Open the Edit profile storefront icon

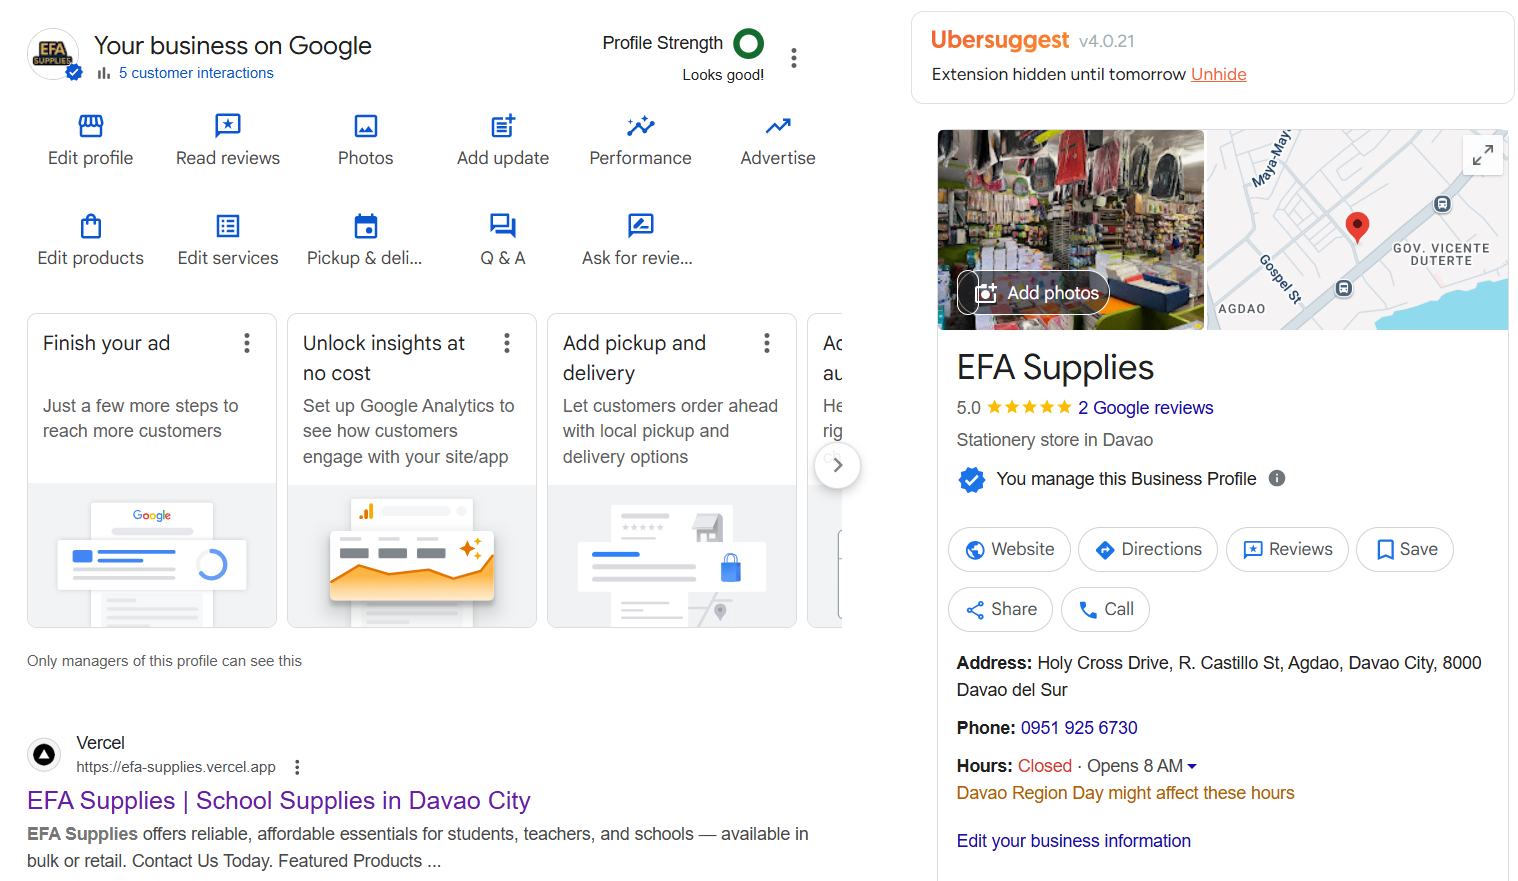(91, 126)
